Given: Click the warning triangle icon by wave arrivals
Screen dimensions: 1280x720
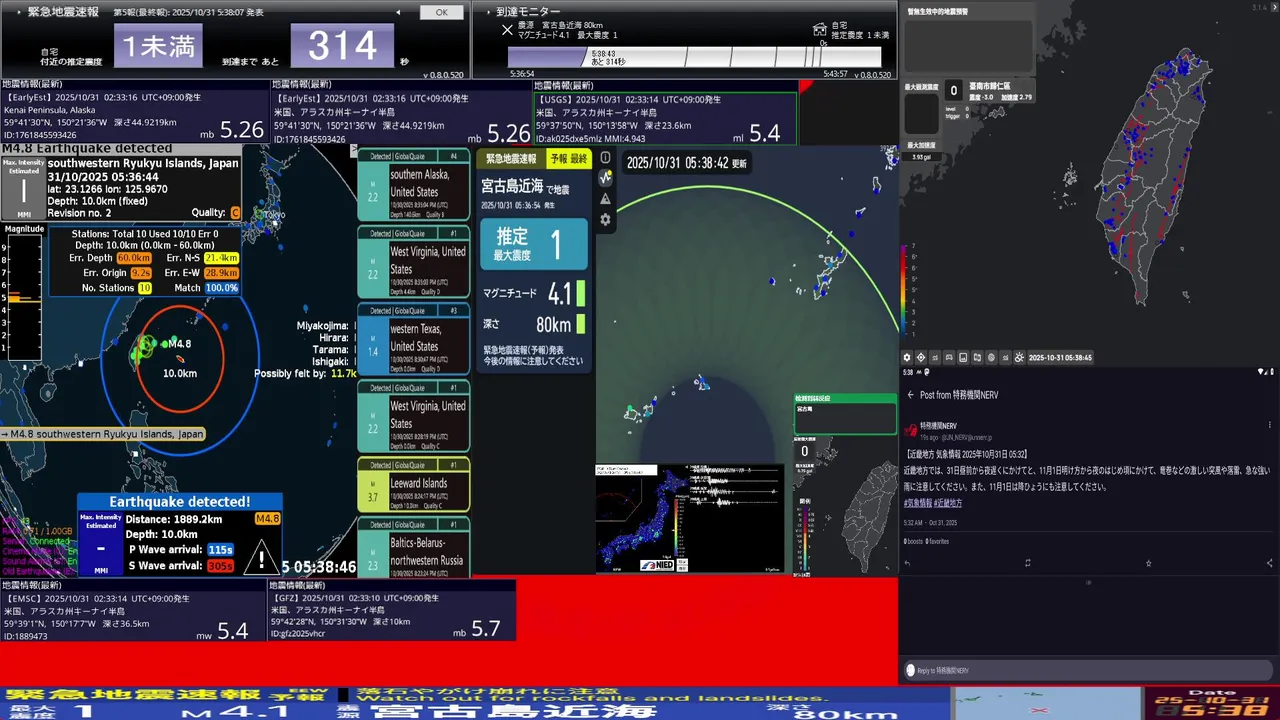Looking at the screenshot, I should pos(262,556).
